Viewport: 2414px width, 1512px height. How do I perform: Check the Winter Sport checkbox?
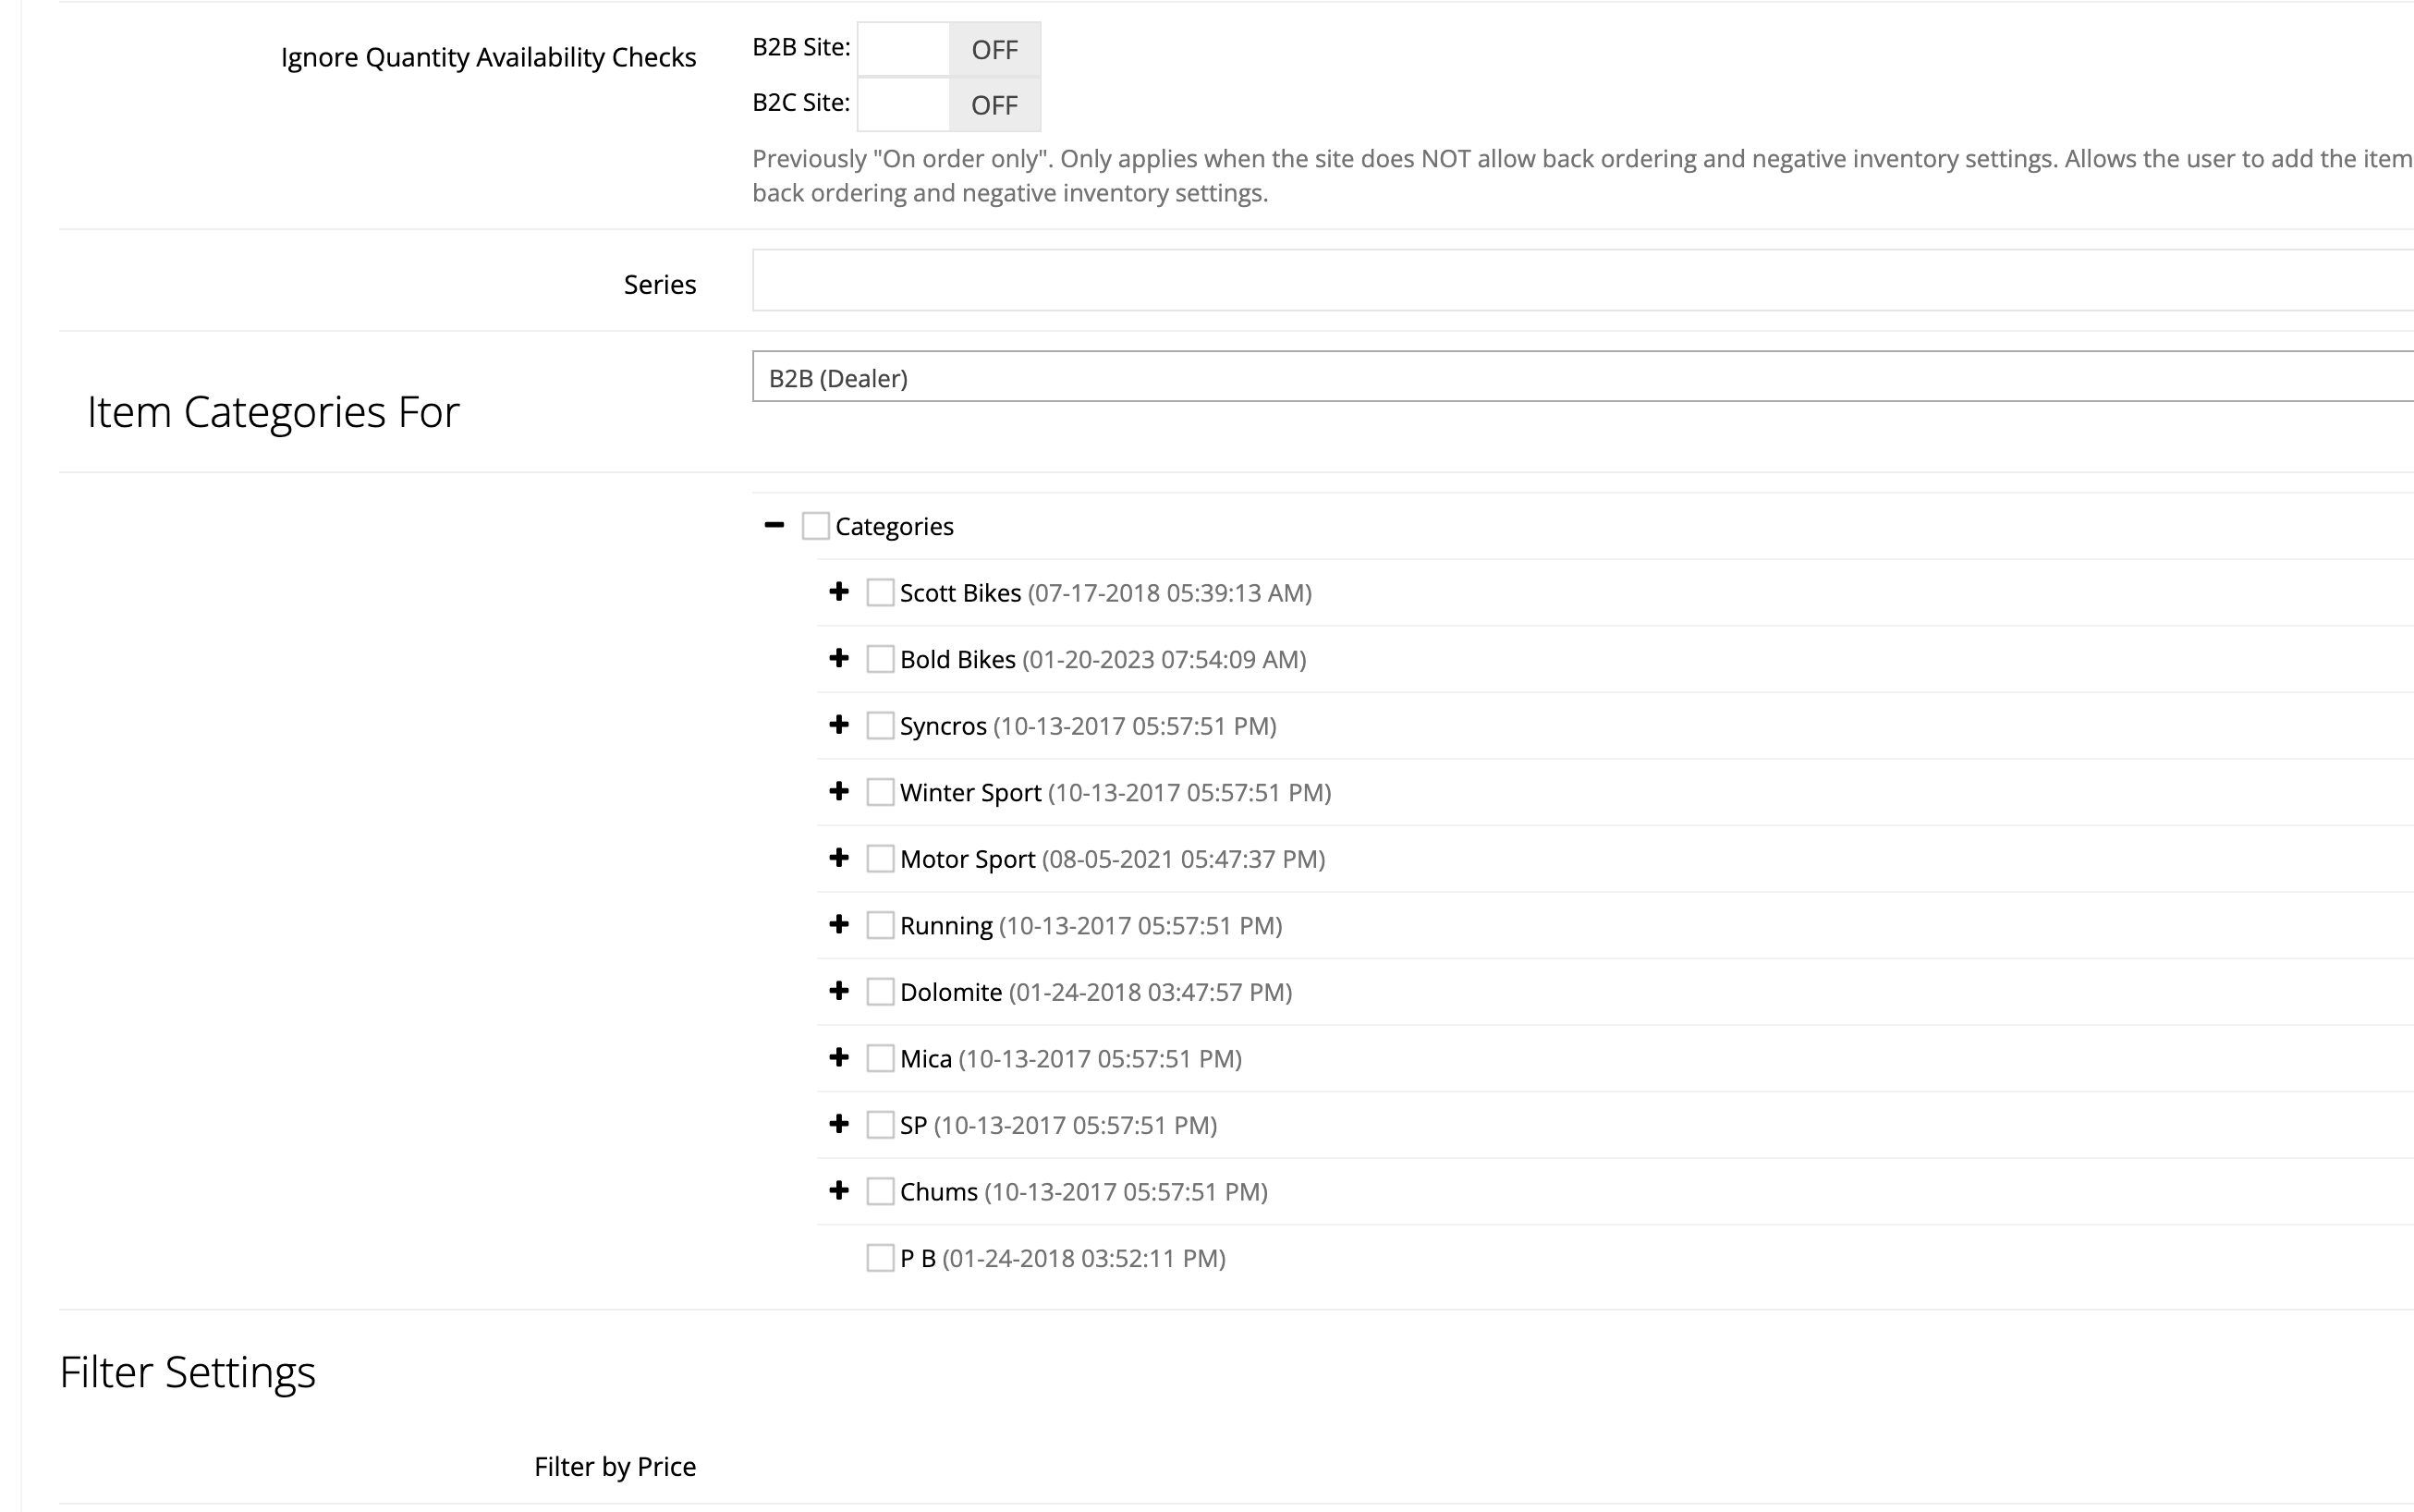880,792
